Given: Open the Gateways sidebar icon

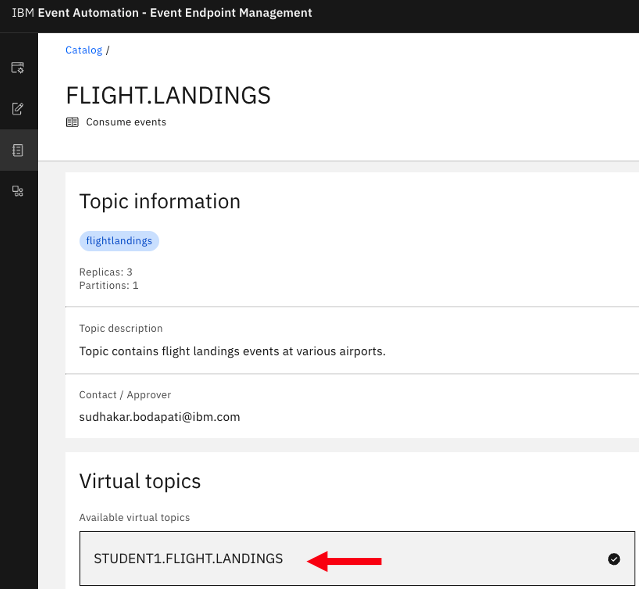Looking at the screenshot, I should click(x=18, y=191).
